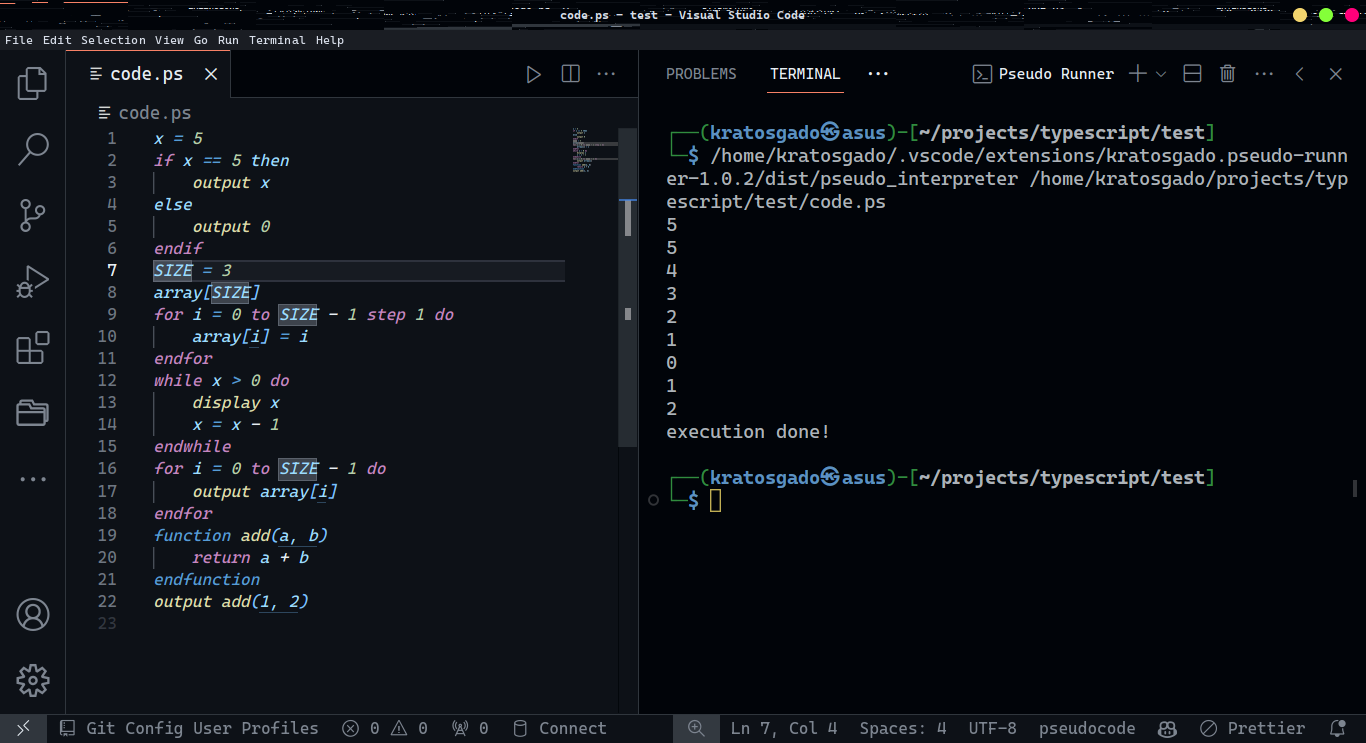Click the green window button in title bar
The width and height of the screenshot is (1366, 743).
pos(1326,15)
